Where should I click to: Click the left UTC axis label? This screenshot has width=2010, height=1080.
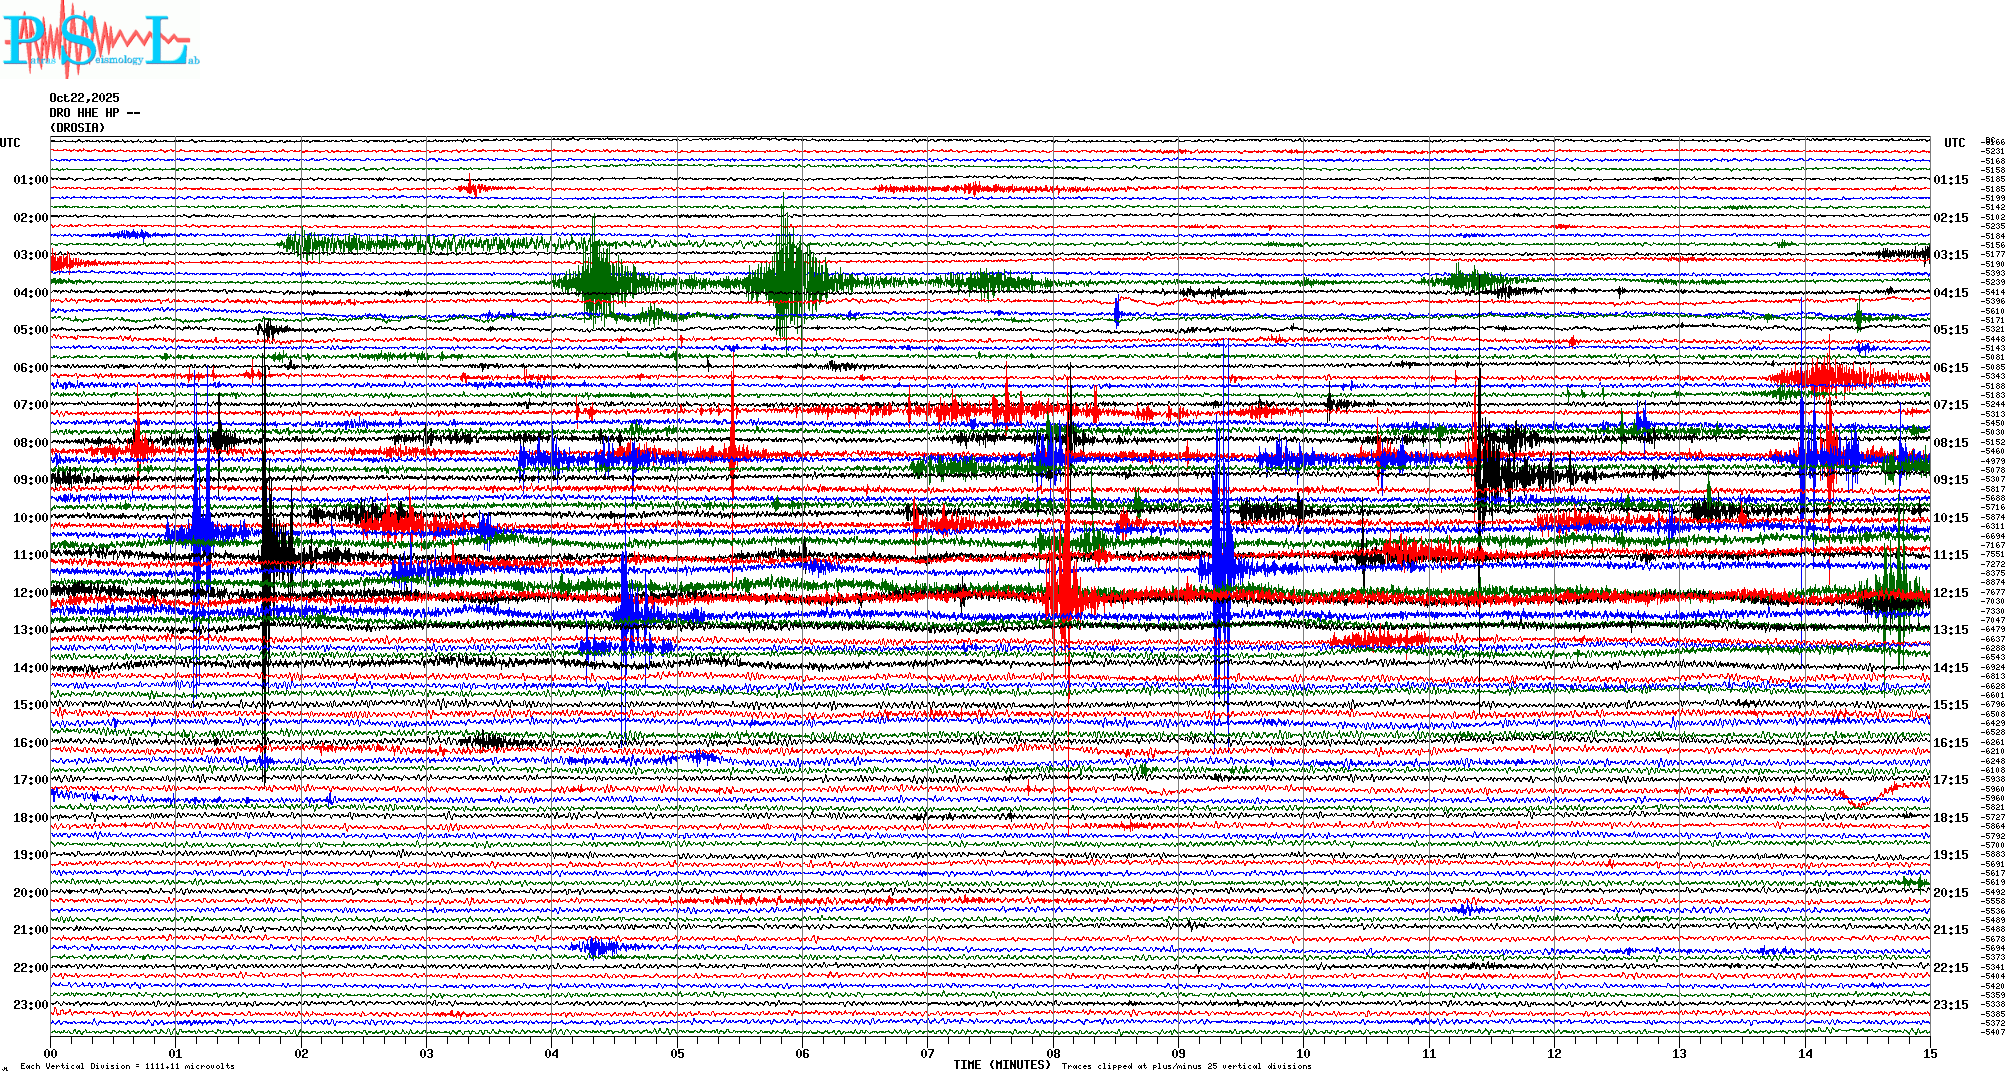10,143
